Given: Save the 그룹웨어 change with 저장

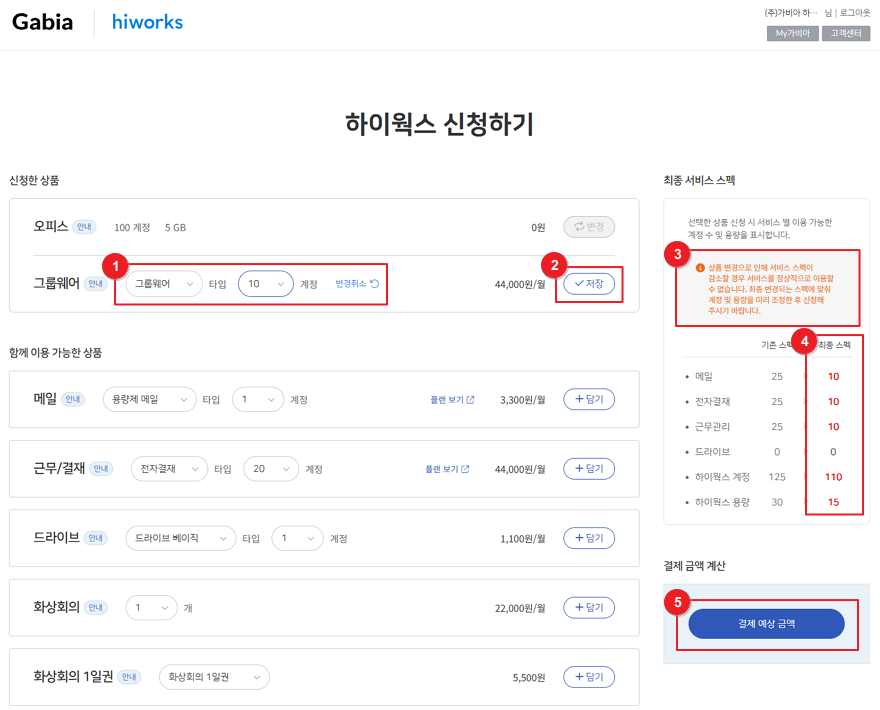Looking at the screenshot, I should coord(589,284).
